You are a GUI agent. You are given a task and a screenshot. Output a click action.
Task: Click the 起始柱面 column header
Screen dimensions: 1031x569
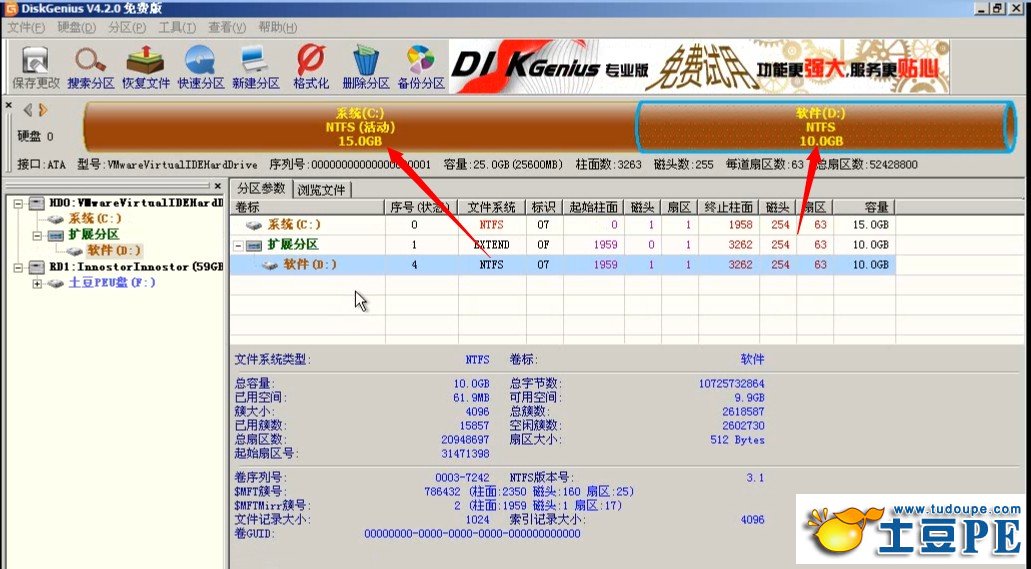pos(593,207)
